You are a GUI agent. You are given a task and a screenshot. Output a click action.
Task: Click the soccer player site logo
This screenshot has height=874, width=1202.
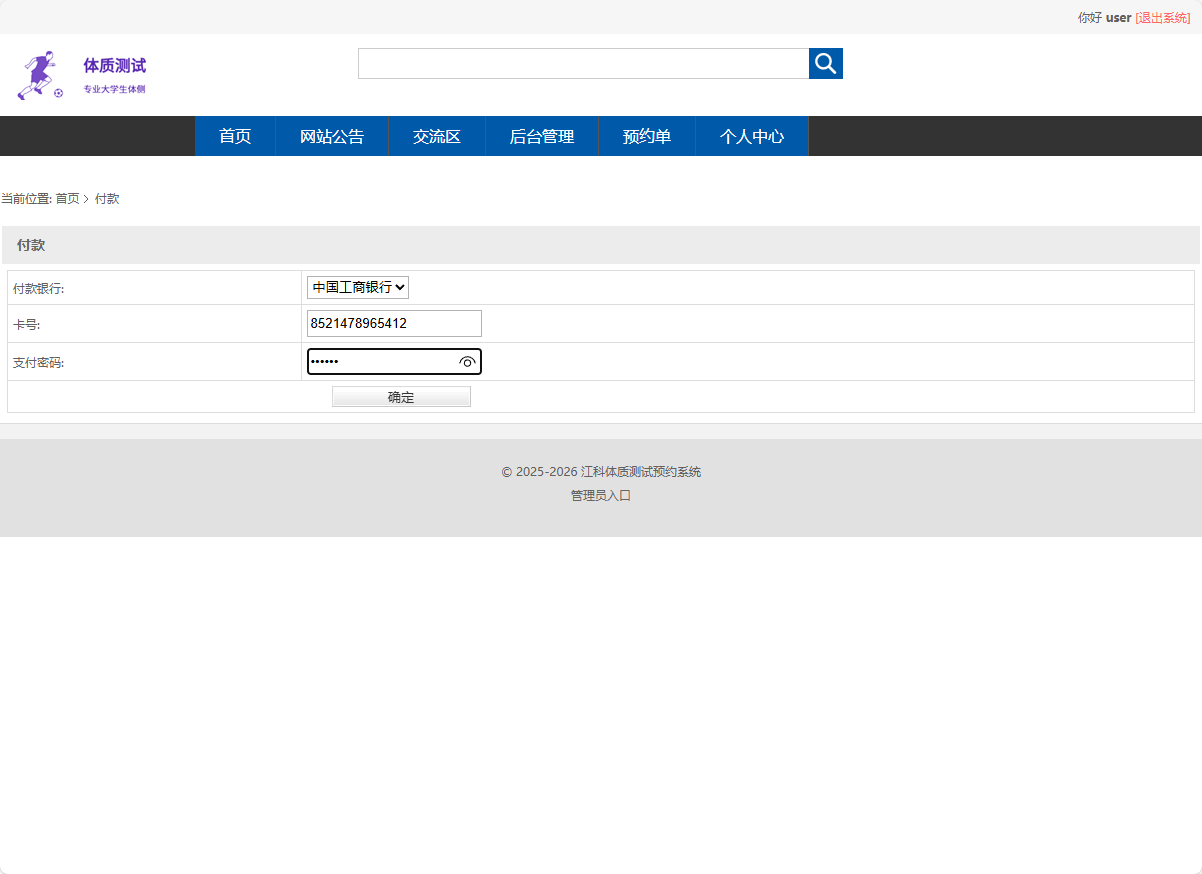click(40, 75)
